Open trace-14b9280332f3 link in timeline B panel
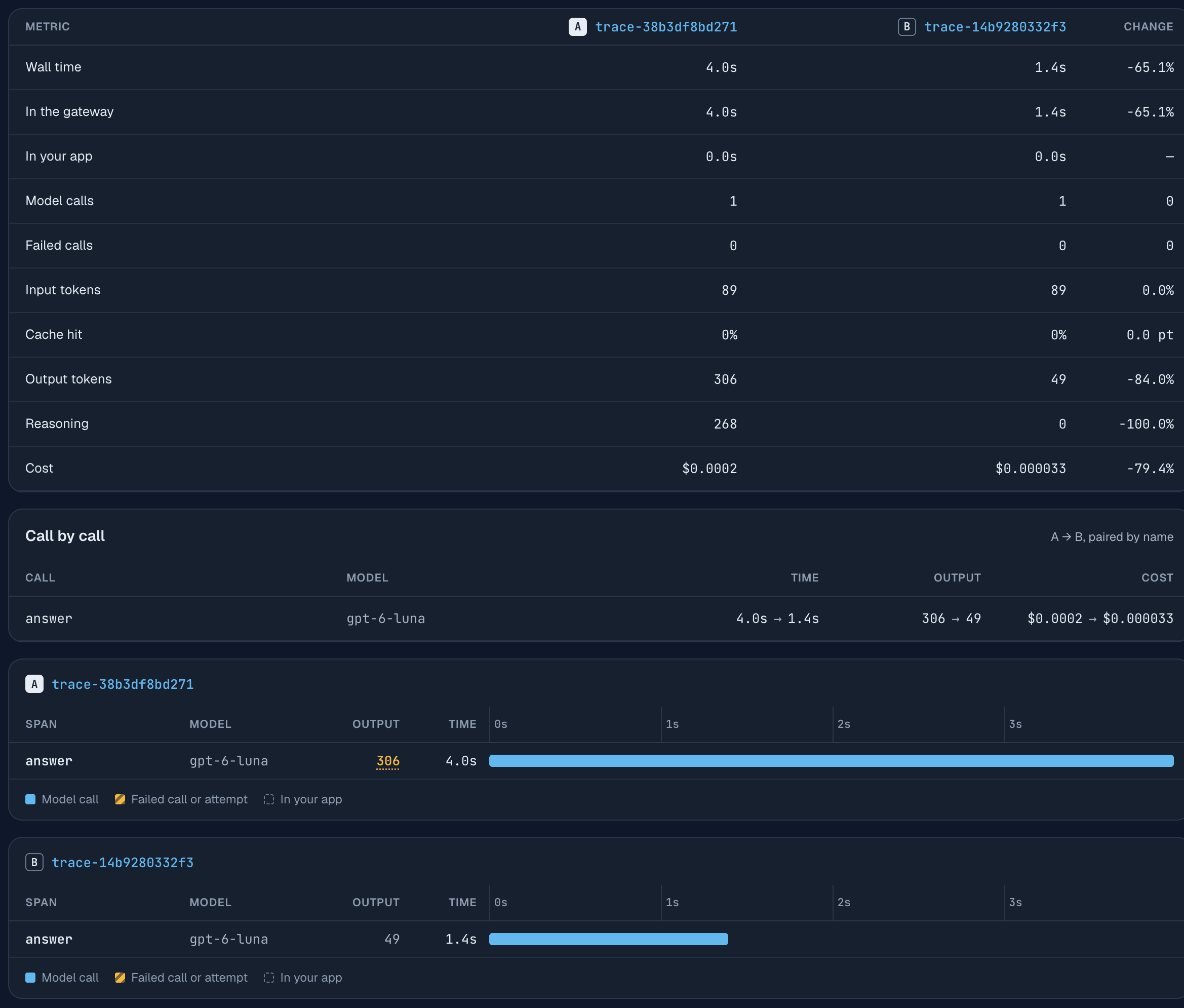 pos(122,862)
